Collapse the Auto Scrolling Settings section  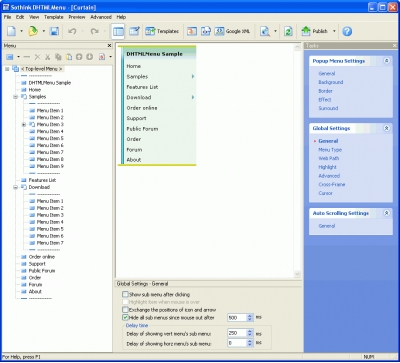pyautogui.click(x=386, y=213)
